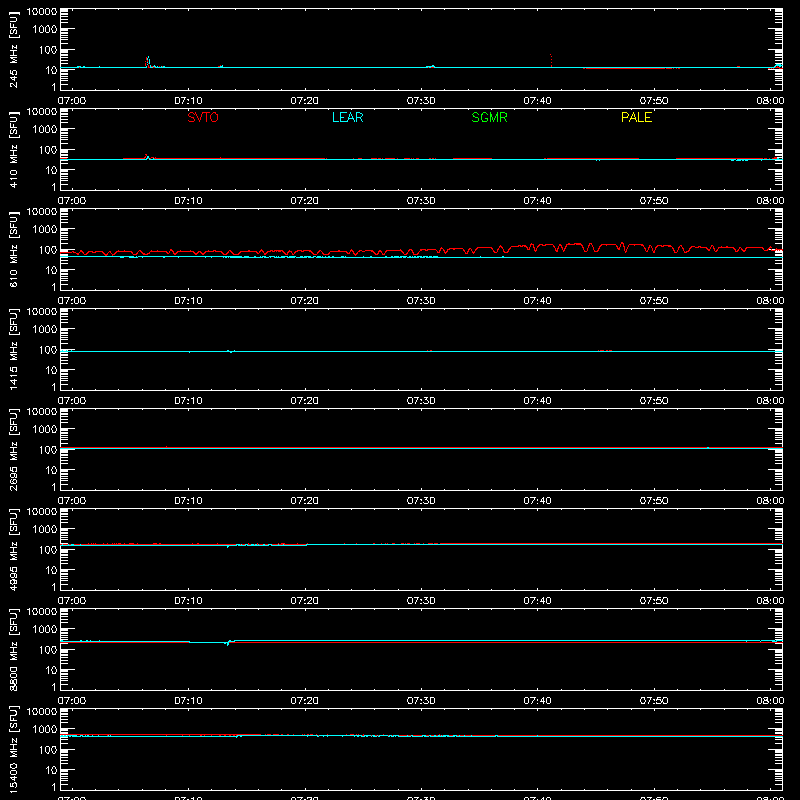Click the 1000 y-axis label of 15400 MHz plot
The image size is (800, 800).
pos(45,730)
